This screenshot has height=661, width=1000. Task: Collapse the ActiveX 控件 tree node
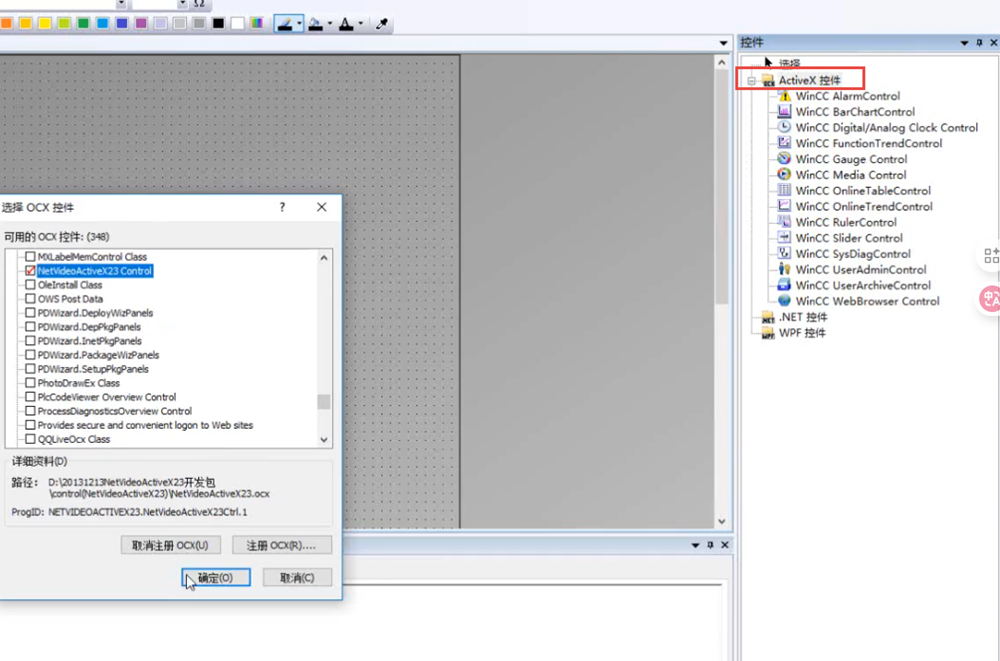[x=752, y=80]
